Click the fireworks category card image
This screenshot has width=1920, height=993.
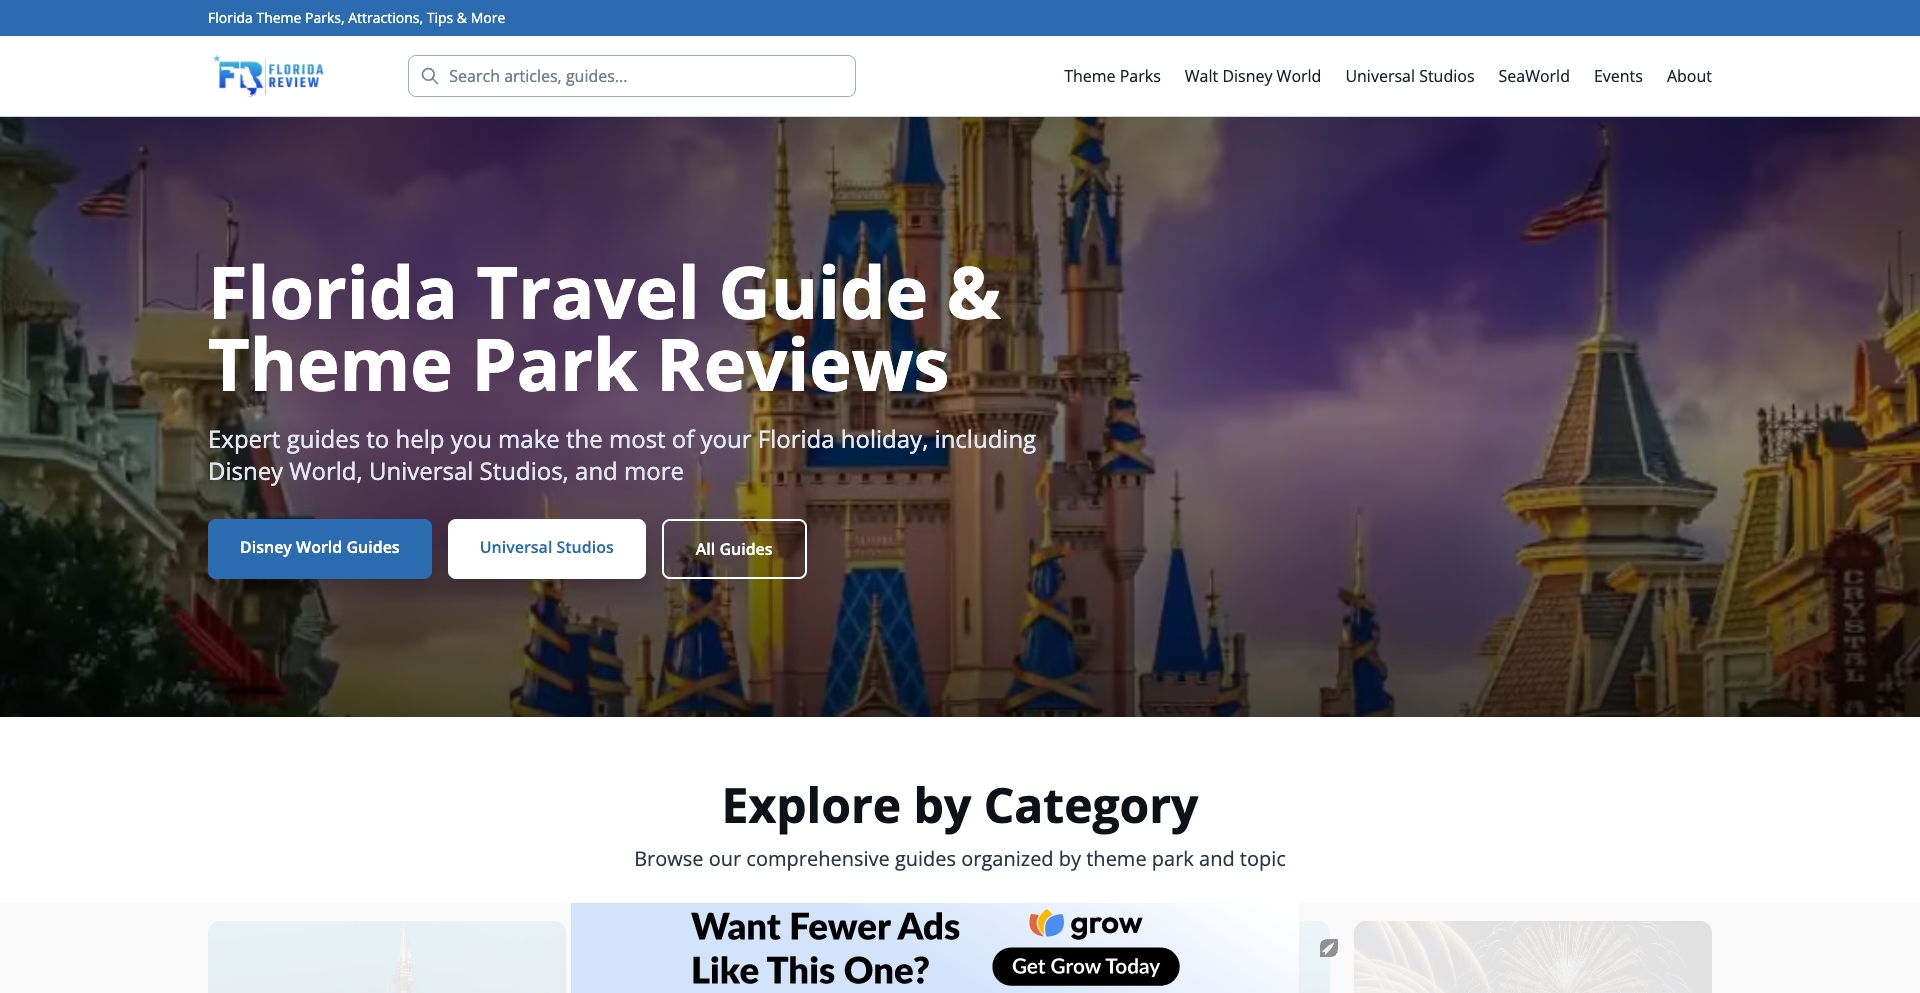pyautogui.click(x=1533, y=960)
